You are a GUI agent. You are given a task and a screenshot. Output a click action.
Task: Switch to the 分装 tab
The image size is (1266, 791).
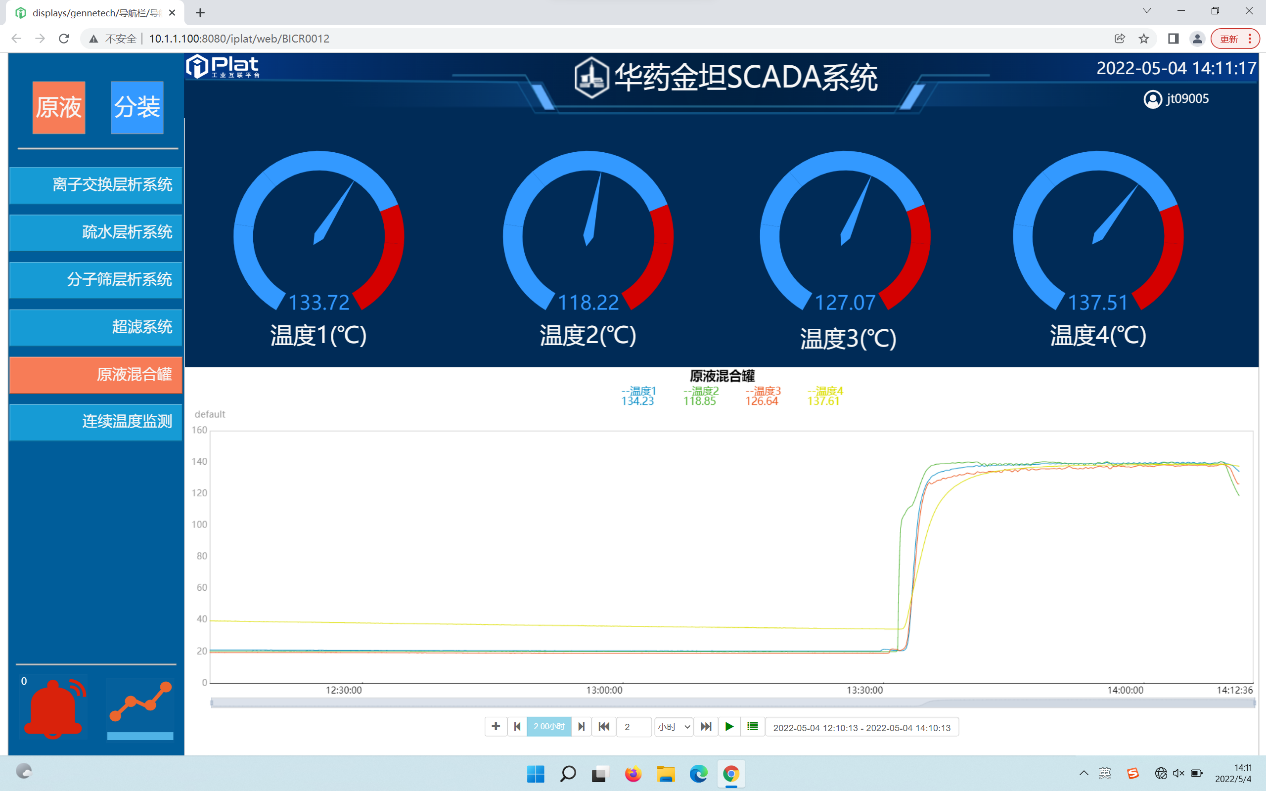pyautogui.click(x=137, y=107)
